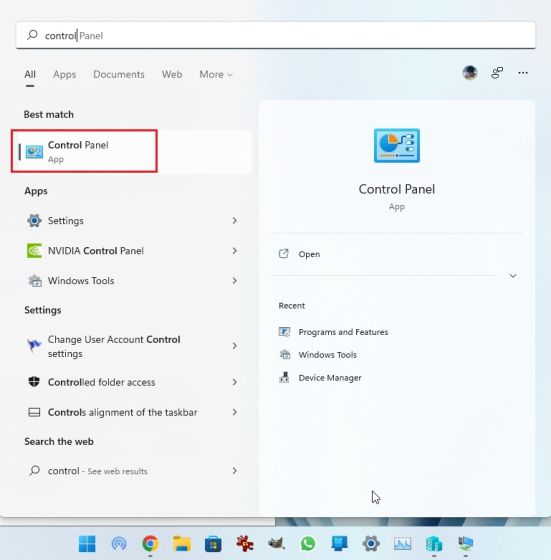
Task: Launch Google Chrome from the taskbar
Action: tap(150, 544)
